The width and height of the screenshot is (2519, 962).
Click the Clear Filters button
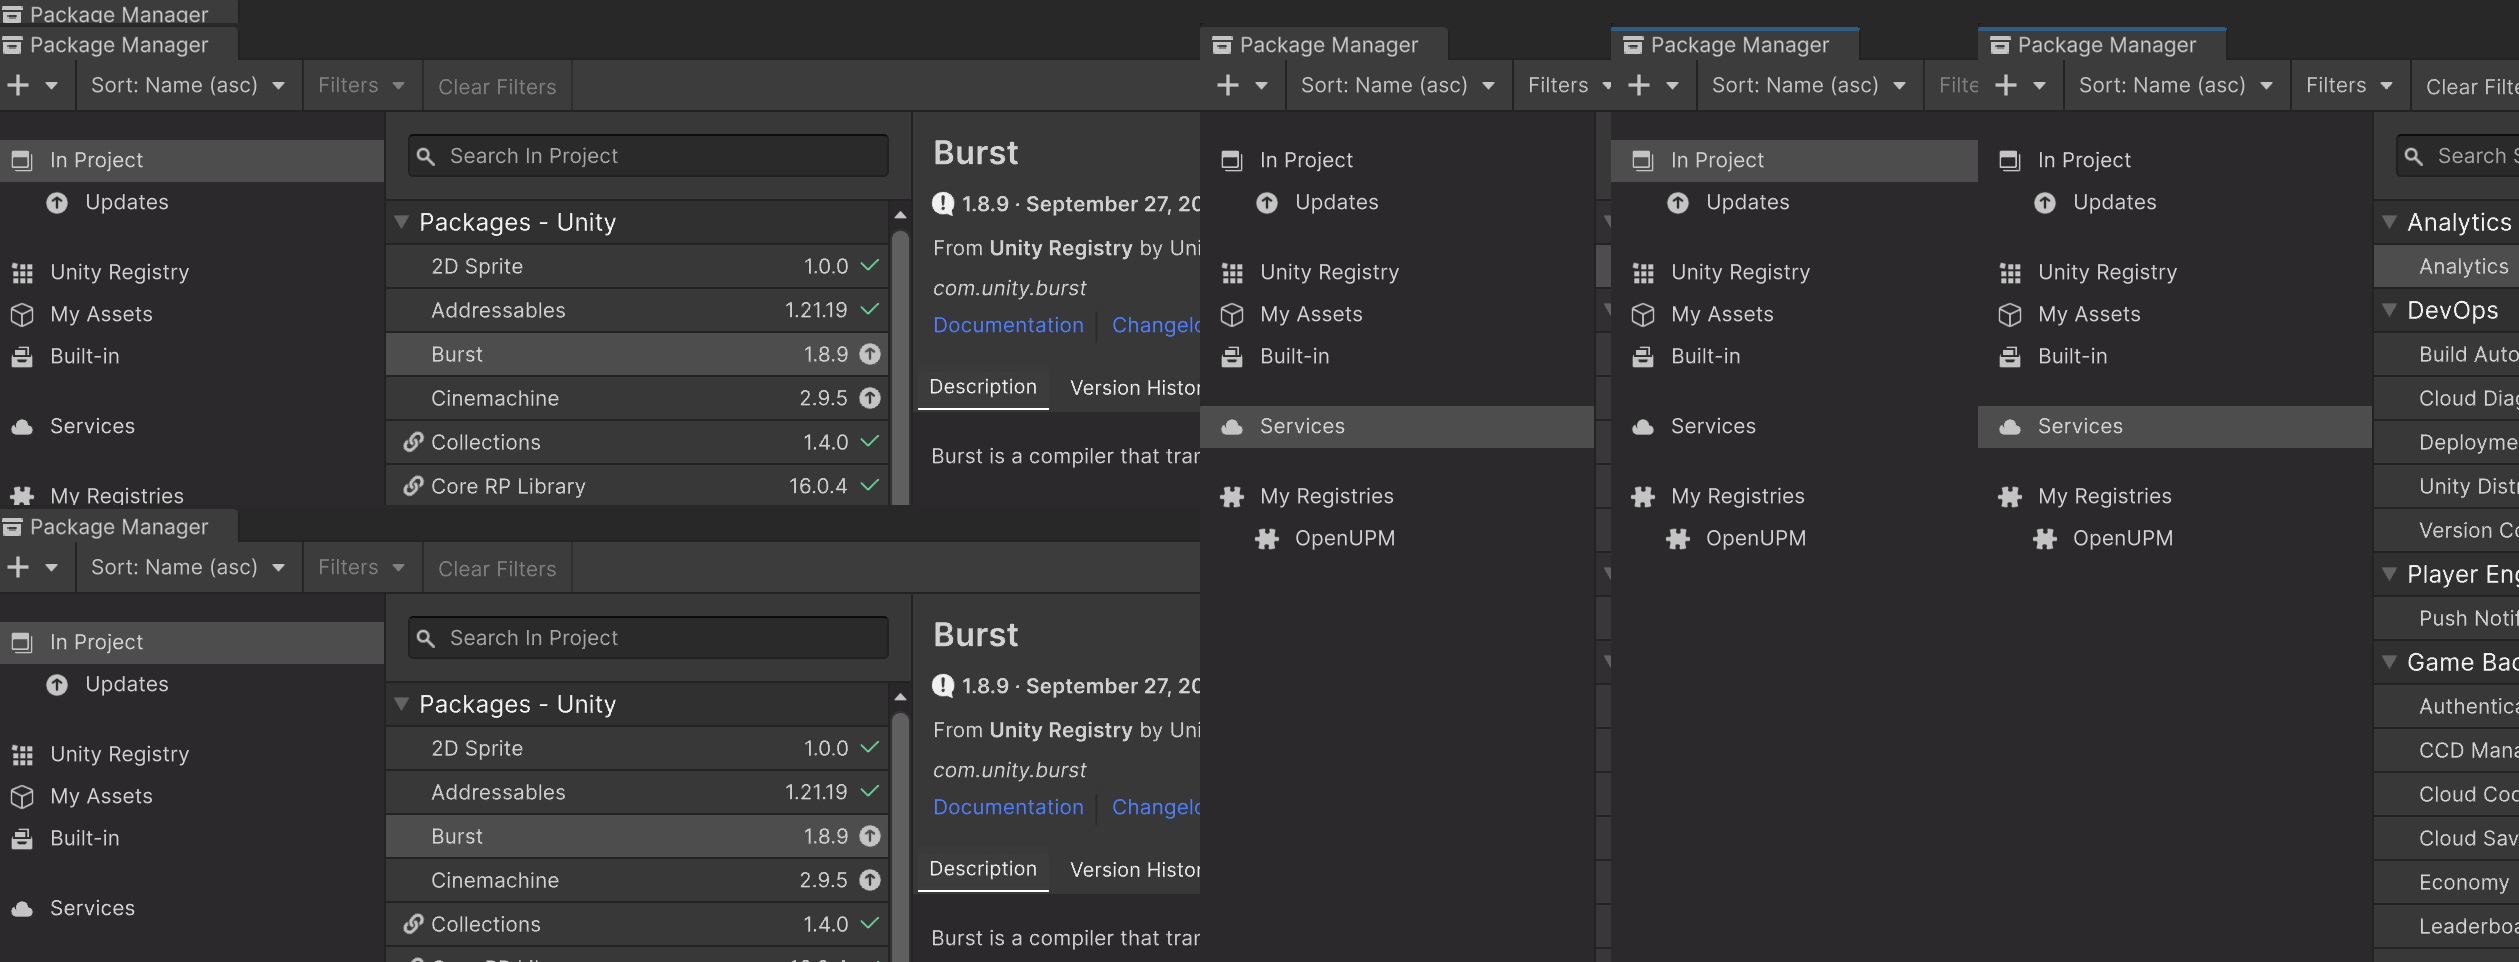pyautogui.click(x=497, y=86)
